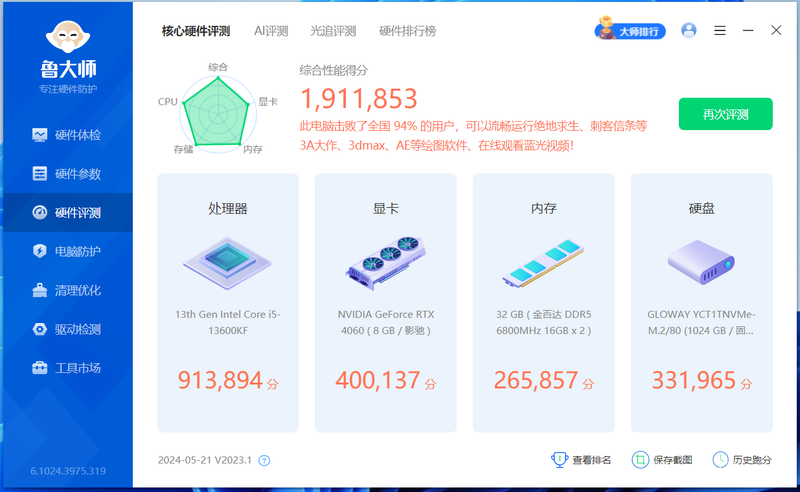Screen dimensions: 800x492
Task: Click the memory stick icon
Action: pyautogui.click(x=543, y=263)
